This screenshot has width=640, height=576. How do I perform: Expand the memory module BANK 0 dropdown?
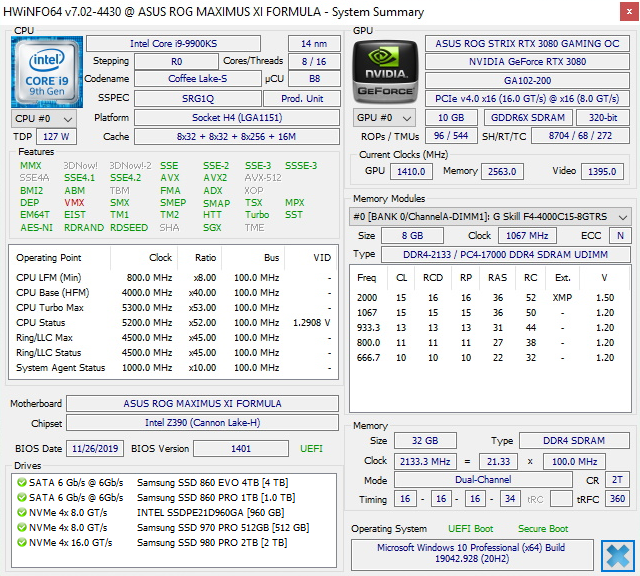click(x=490, y=216)
